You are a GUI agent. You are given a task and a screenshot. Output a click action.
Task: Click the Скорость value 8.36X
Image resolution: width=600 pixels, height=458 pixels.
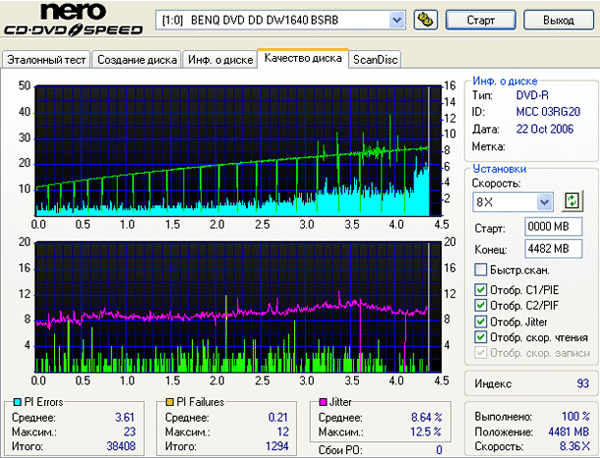tap(574, 446)
